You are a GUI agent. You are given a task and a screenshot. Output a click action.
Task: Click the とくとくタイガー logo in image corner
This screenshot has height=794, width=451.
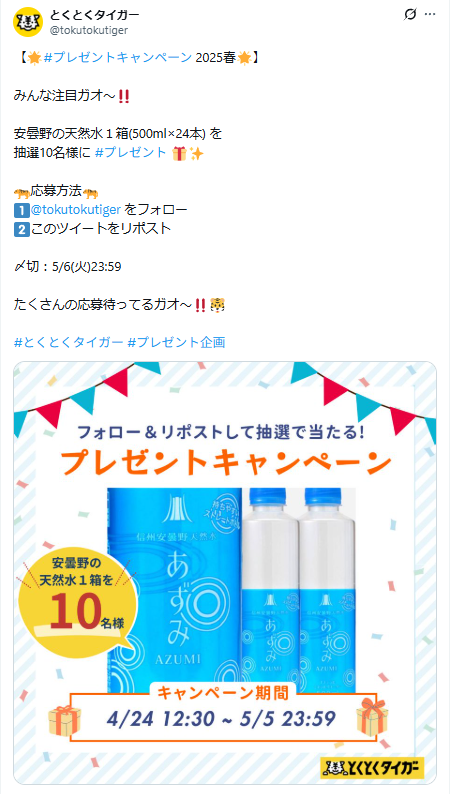click(x=372, y=768)
